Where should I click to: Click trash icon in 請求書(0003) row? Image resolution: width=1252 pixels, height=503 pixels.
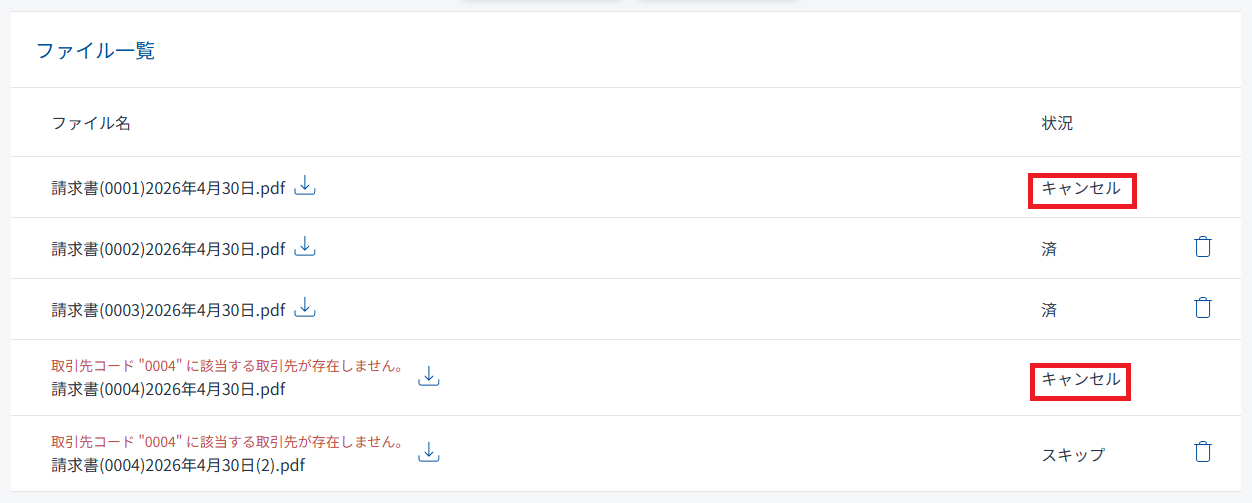[1203, 308]
